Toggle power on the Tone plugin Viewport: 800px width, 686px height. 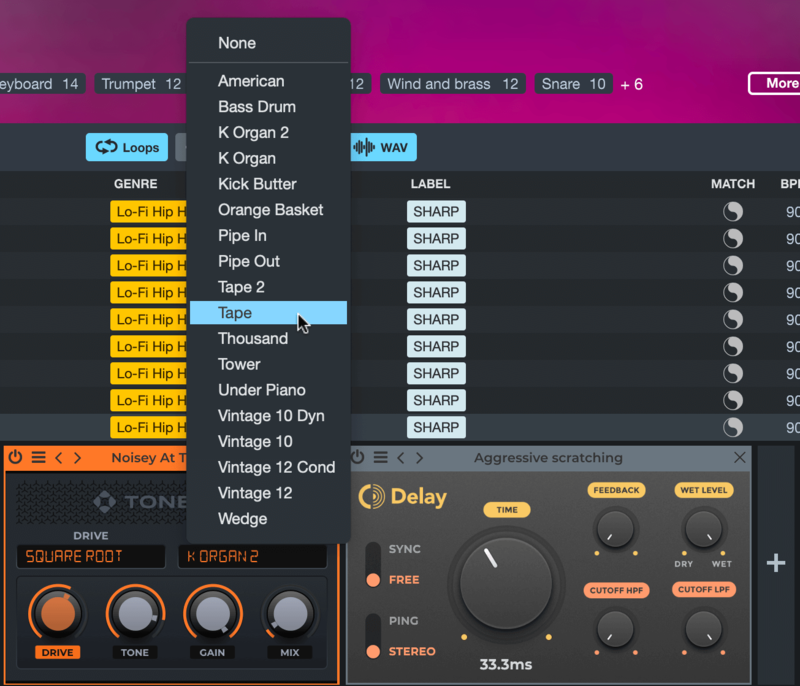[x=15, y=458]
